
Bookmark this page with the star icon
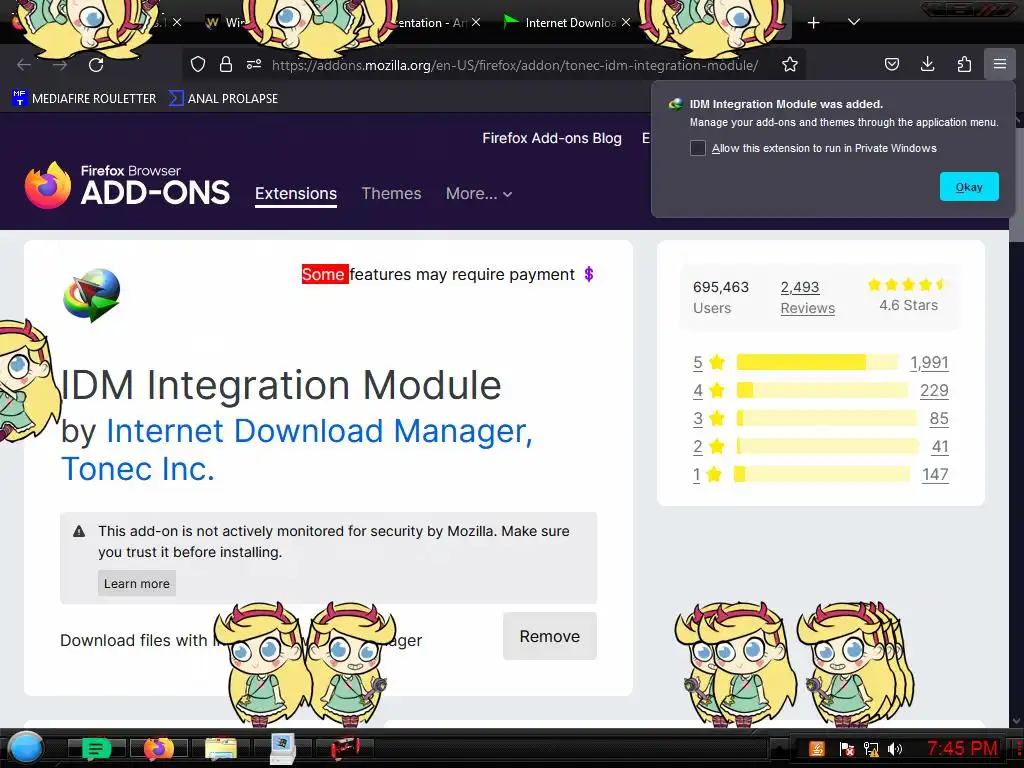[790, 64]
